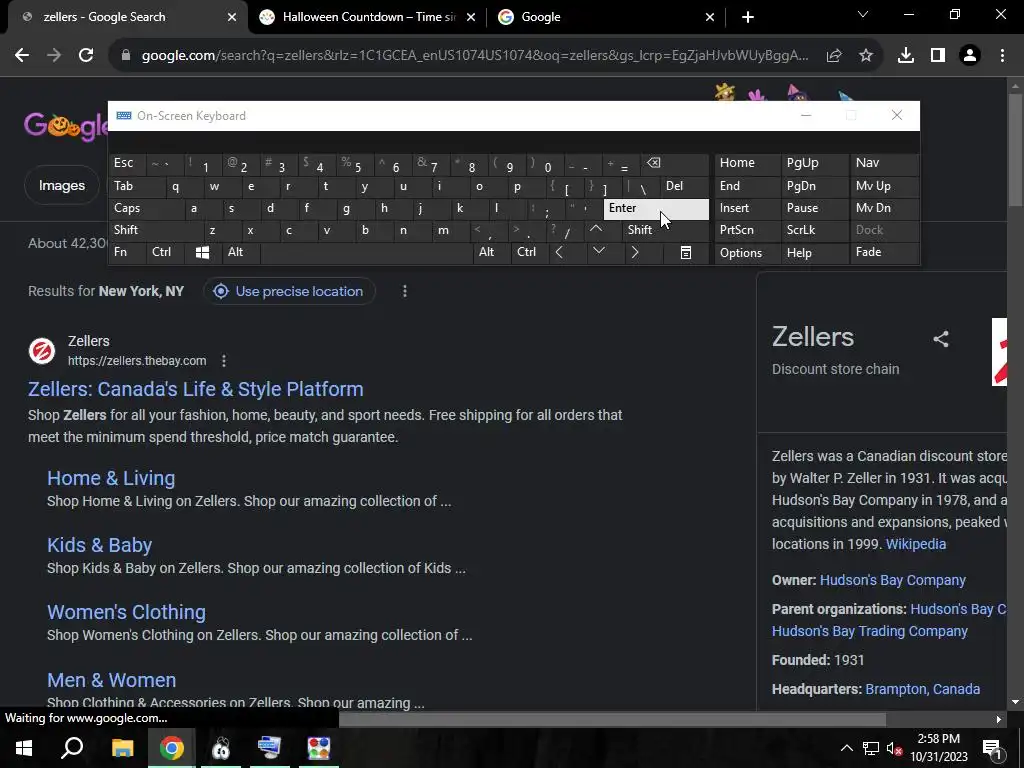Open a new tab with plus icon
1024x768 pixels.
[748, 17]
